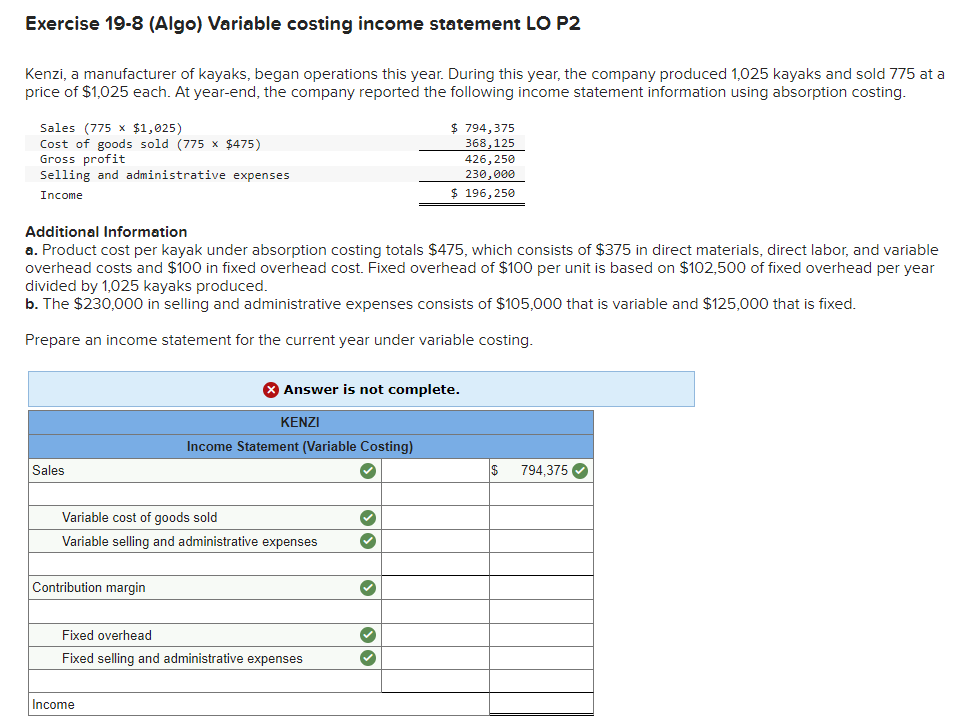Click the checkmark next to the 794,375 amount
Viewport: 969px width, 721px height.
tap(578, 470)
